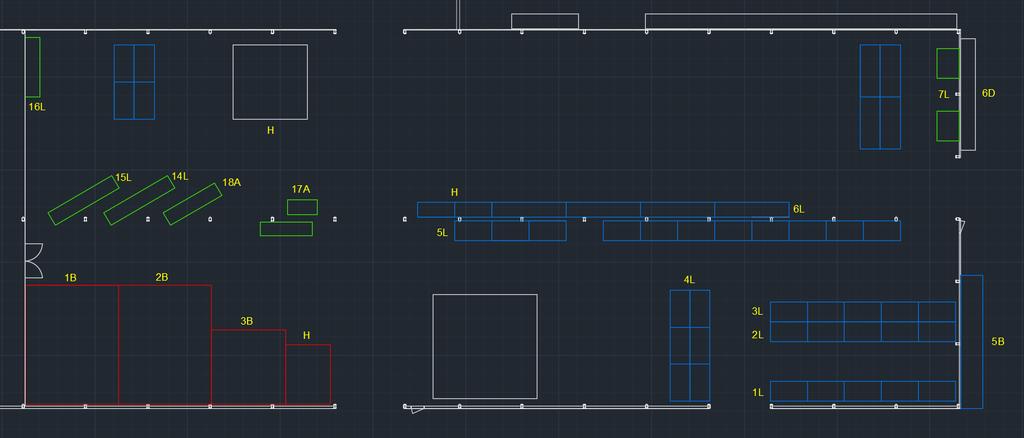The image size is (1024, 438).
Task: Select the H label beneath the white square
Action: click(270, 131)
